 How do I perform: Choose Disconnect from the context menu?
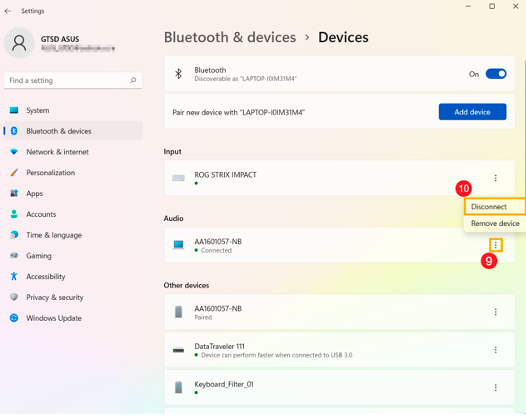494,207
